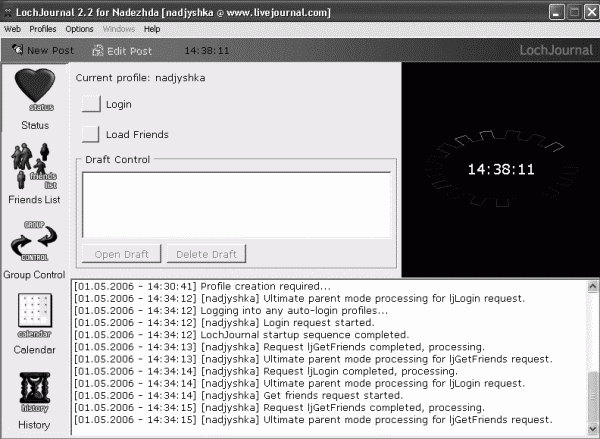Toggle the Load Friends checkbox

(x=91, y=134)
